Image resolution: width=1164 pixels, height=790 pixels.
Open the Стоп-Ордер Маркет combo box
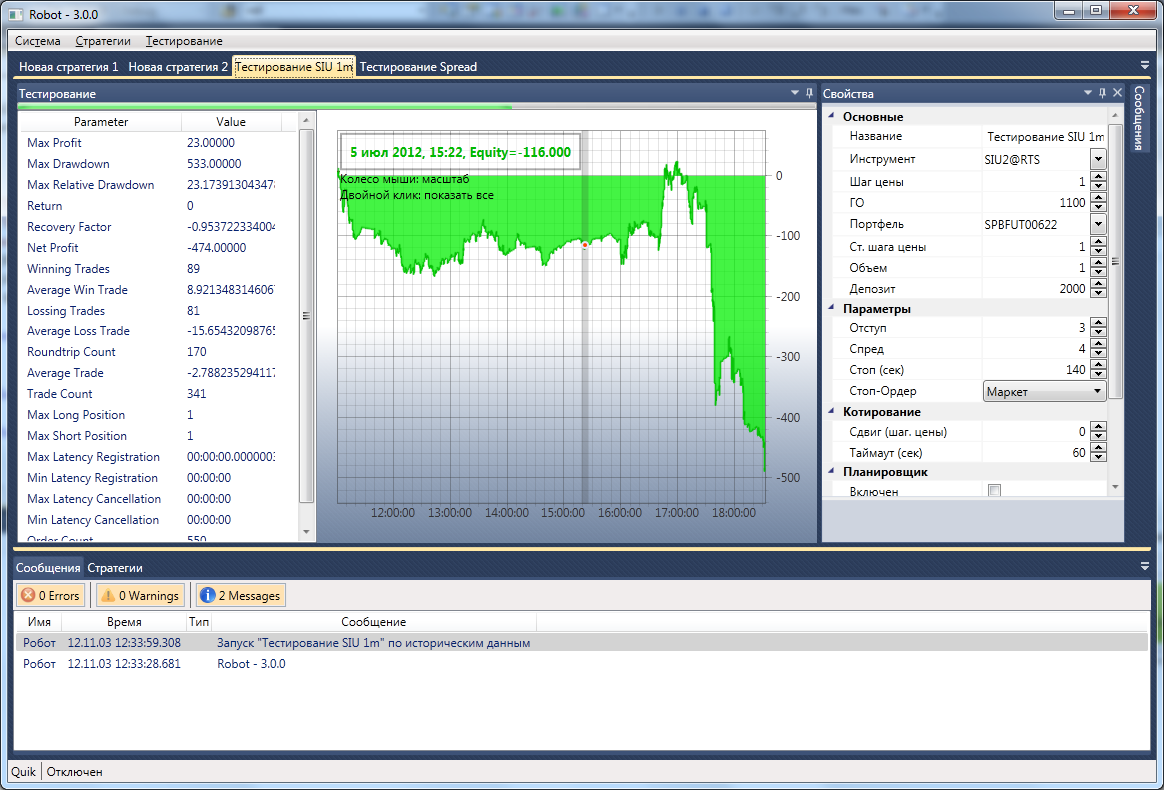click(x=1045, y=391)
